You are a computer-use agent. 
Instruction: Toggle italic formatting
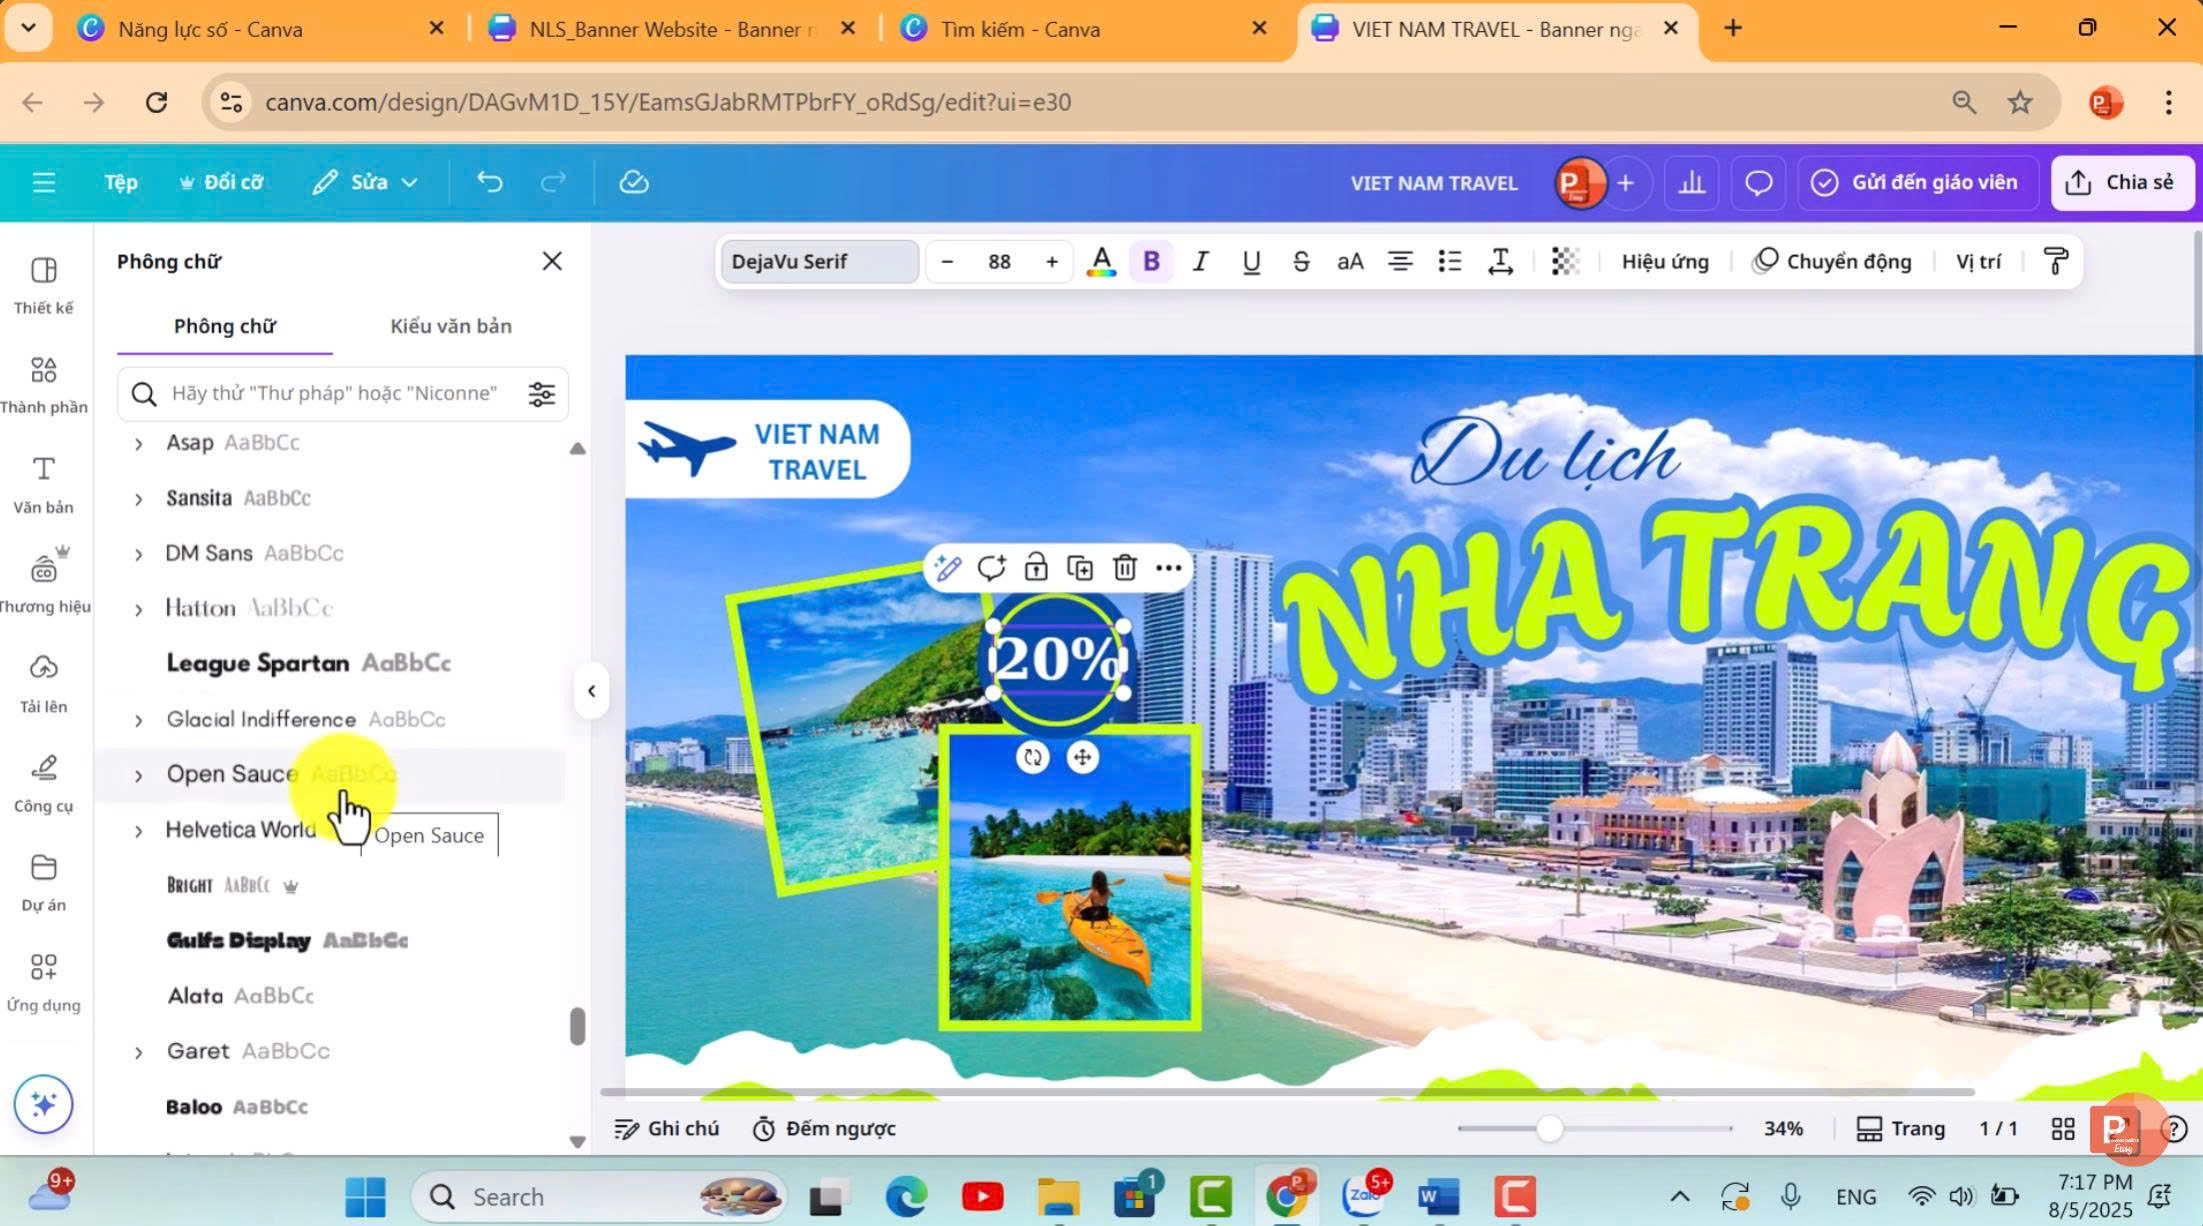[x=1200, y=262]
